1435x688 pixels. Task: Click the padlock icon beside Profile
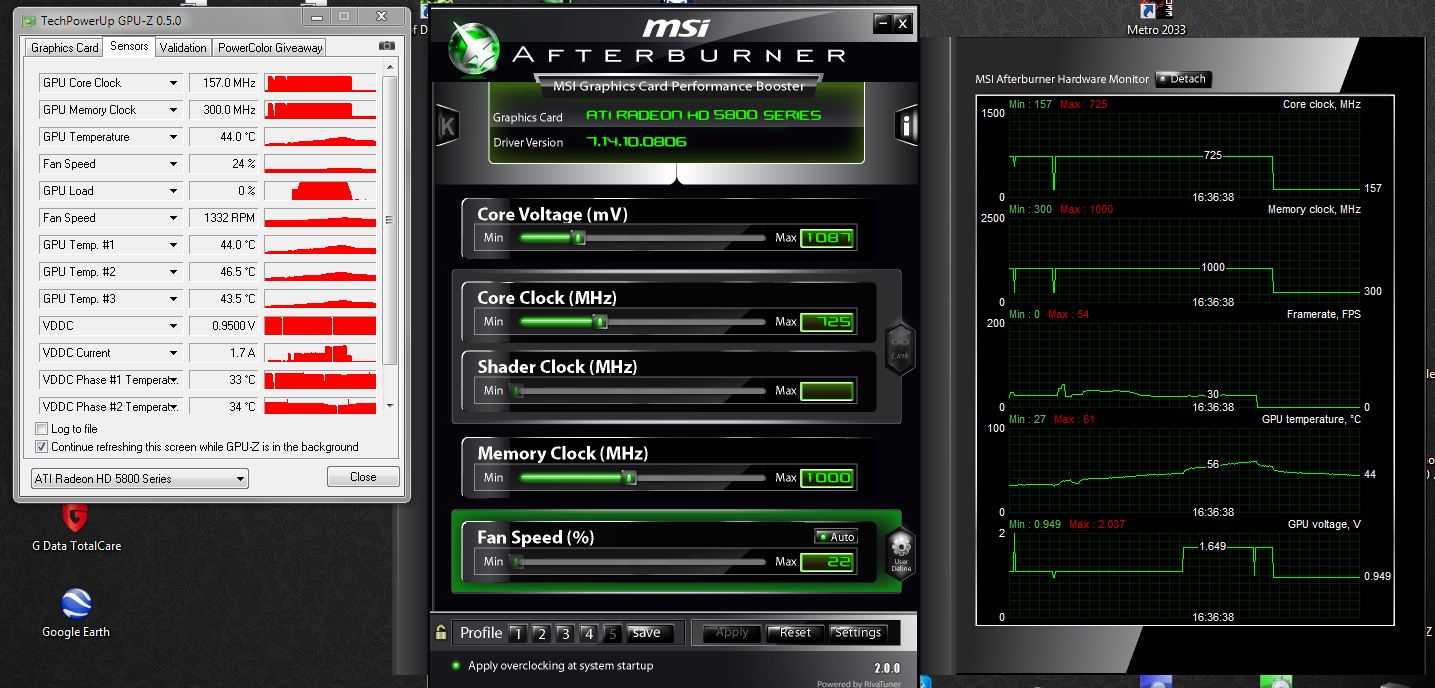pos(441,632)
